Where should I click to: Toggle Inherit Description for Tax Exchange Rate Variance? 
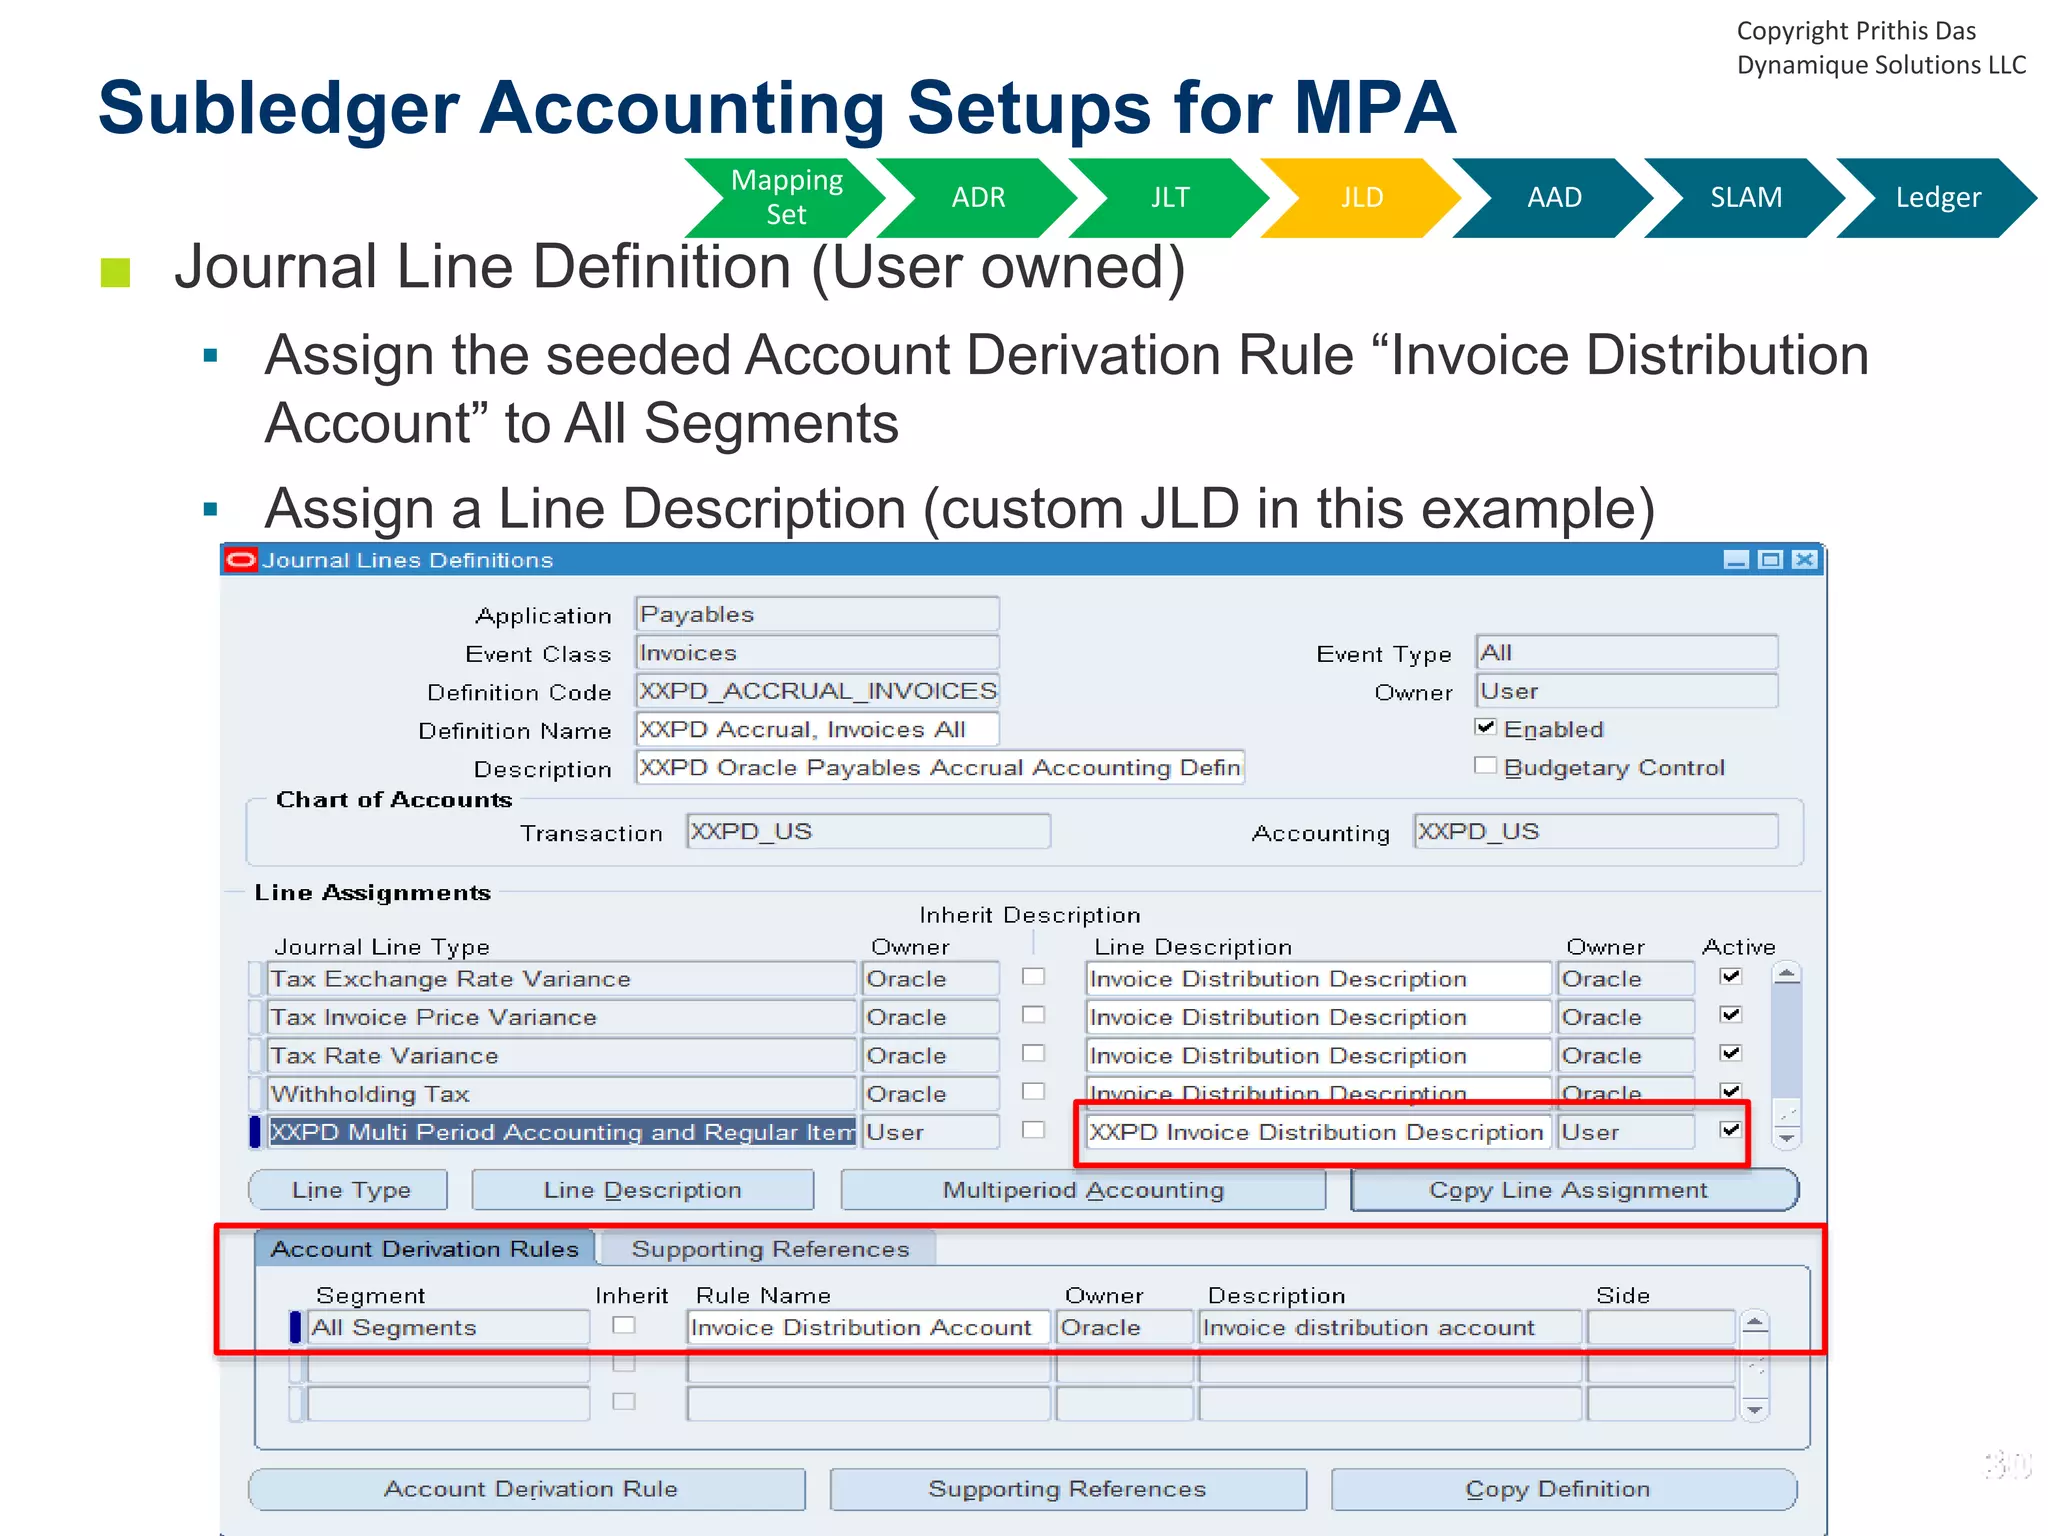click(x=1034, y=976)
